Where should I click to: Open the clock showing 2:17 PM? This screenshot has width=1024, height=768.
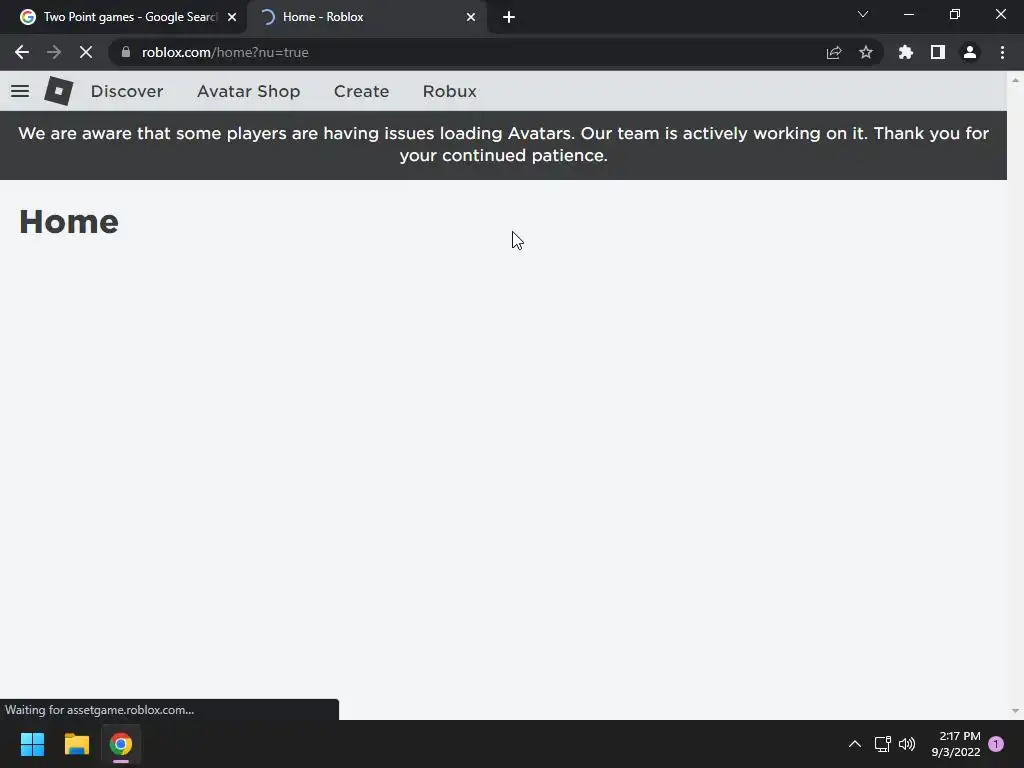956,744
